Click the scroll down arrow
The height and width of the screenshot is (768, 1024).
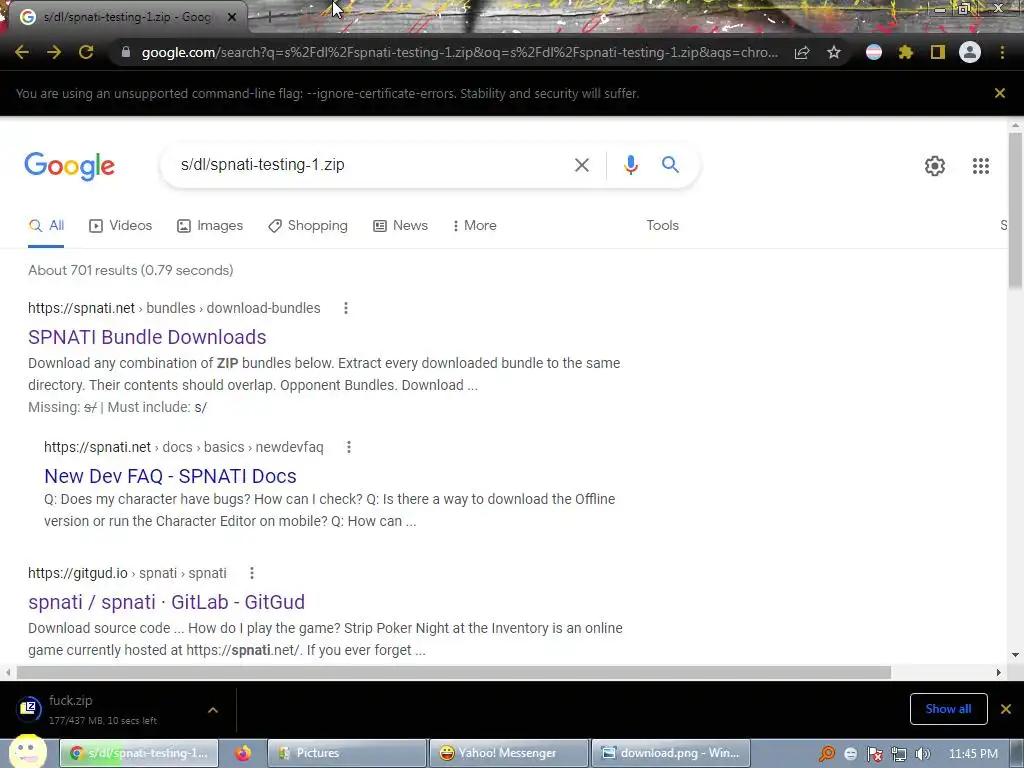pyautogui.click(x=1015, y=655)
